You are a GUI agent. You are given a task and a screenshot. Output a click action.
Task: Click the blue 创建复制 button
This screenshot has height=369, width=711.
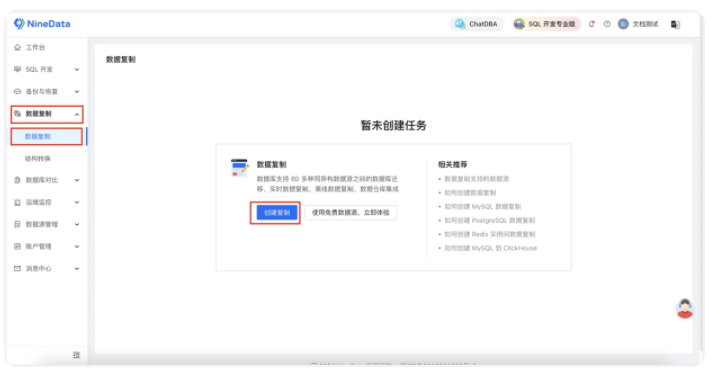point(277,213)
